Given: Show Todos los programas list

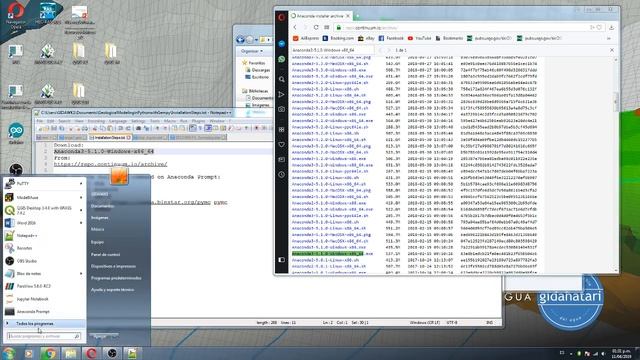Looking at the screenshot, I should click(x=44, y=323).
